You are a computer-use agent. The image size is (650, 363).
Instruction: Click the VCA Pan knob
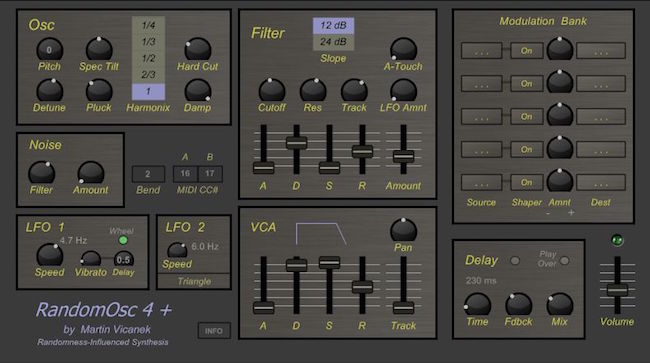403,230
